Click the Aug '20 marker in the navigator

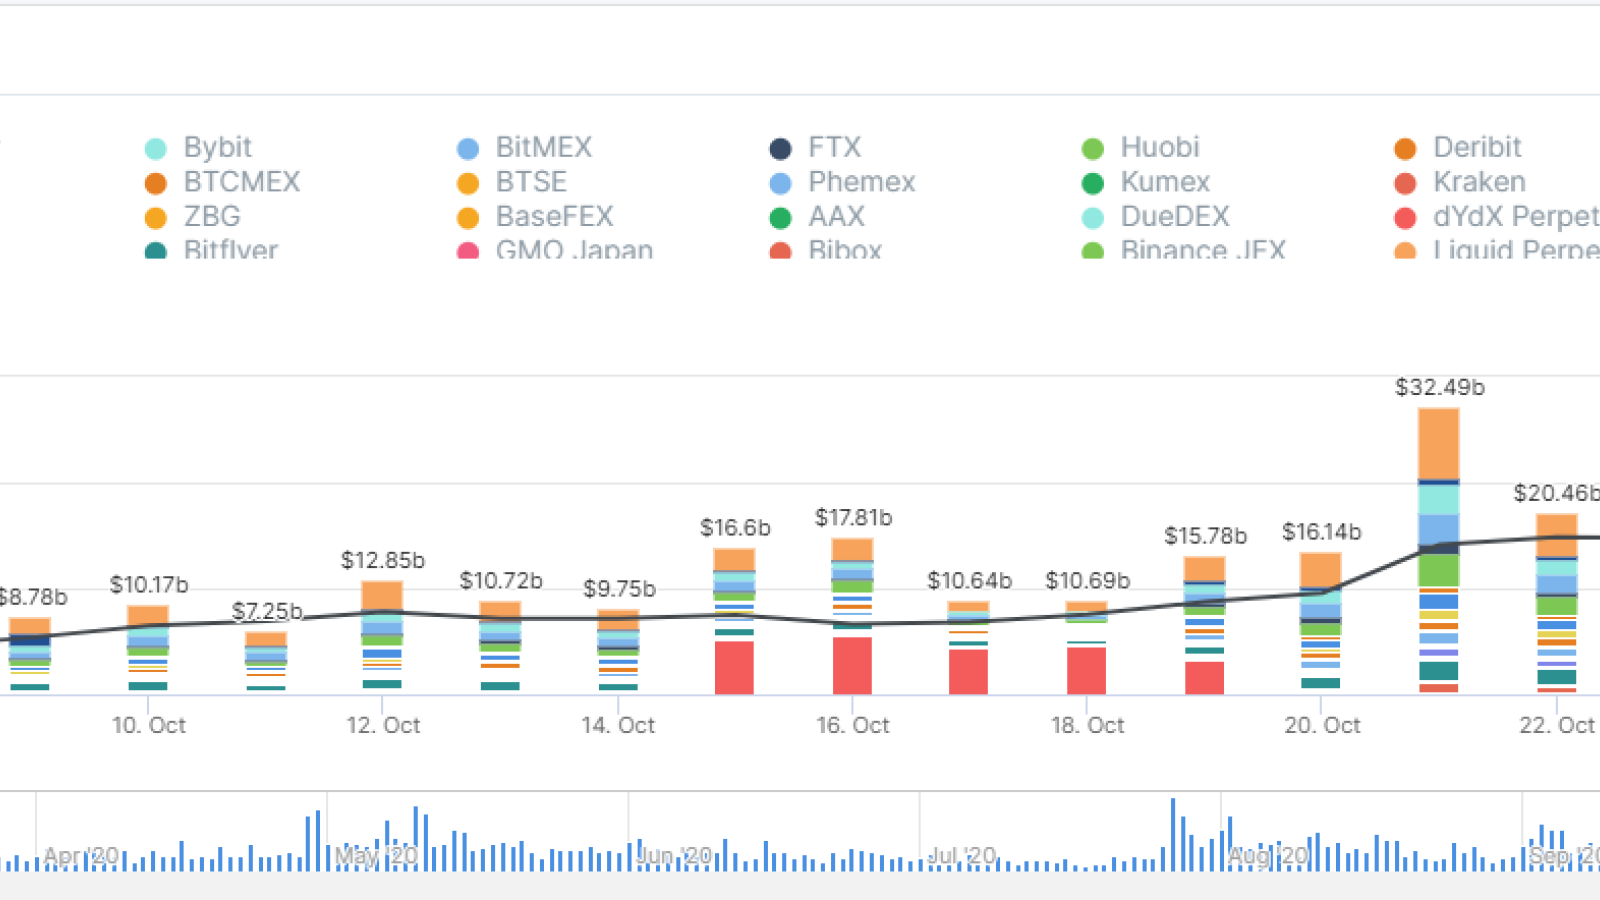coord(1268,856)
